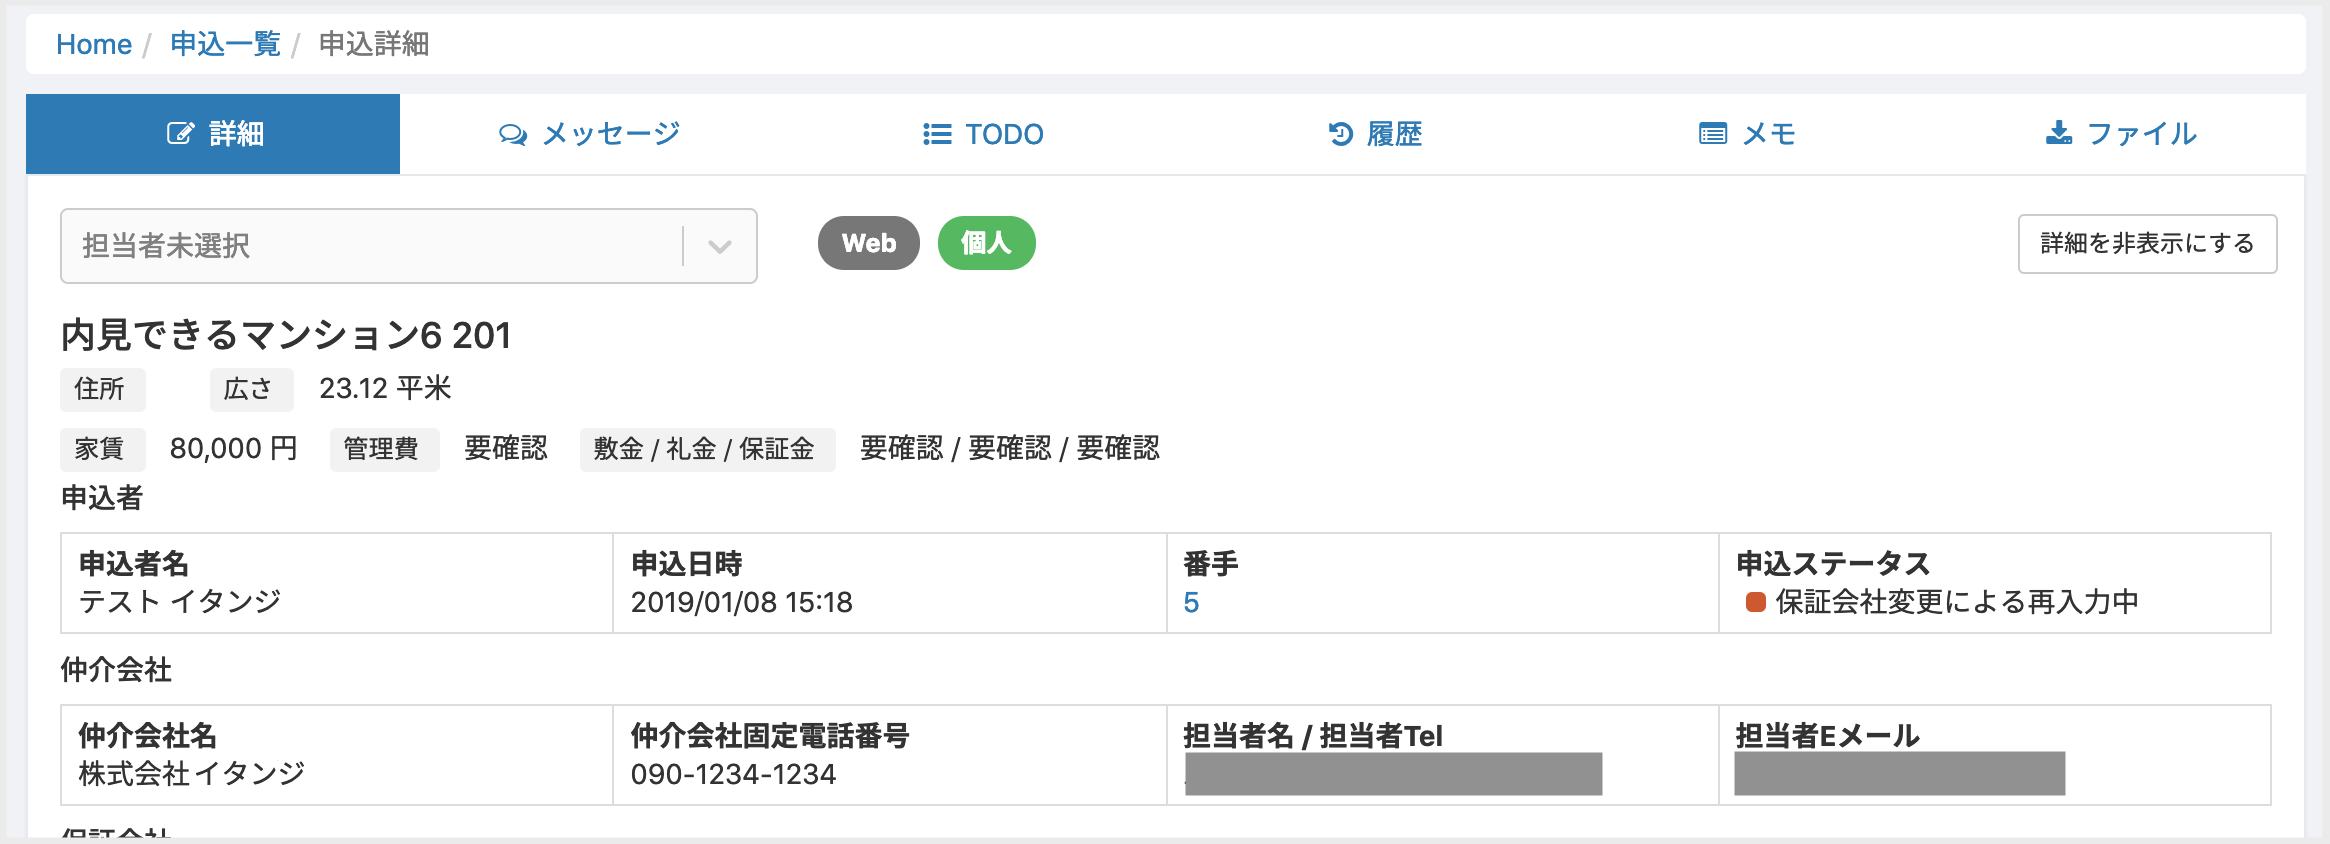2330x844 pixels.
Task: Click the 担当者名 / 担当者Tel column header
Action: point(1313,736)
